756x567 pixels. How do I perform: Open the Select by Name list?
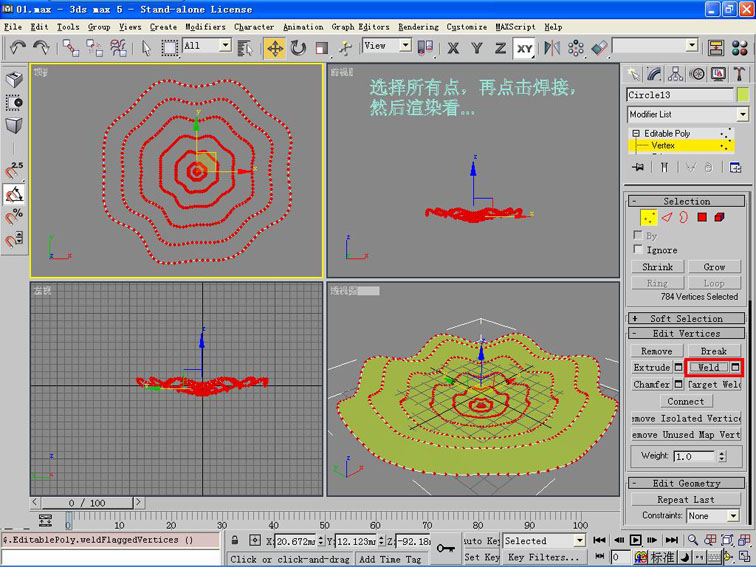[245, 48]
